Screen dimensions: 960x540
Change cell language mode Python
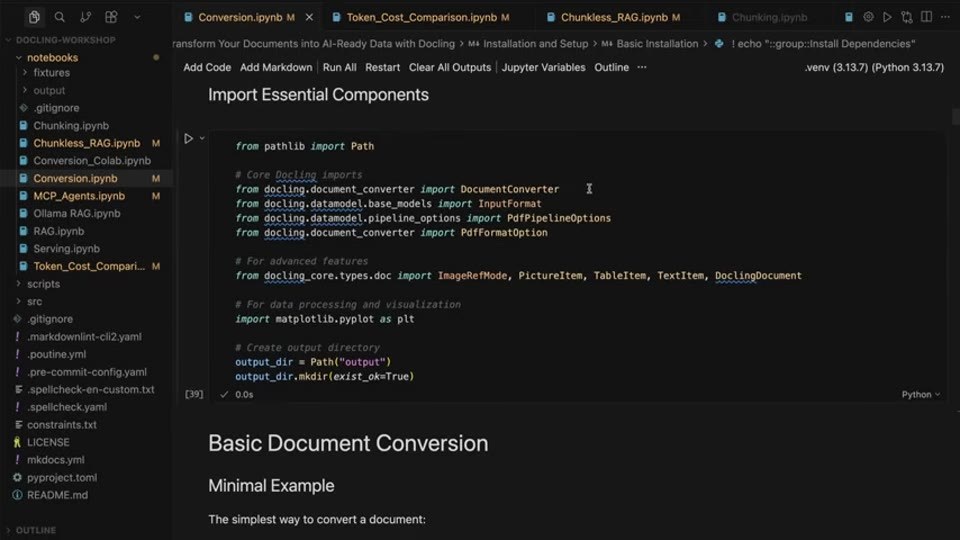coord(920,394)
